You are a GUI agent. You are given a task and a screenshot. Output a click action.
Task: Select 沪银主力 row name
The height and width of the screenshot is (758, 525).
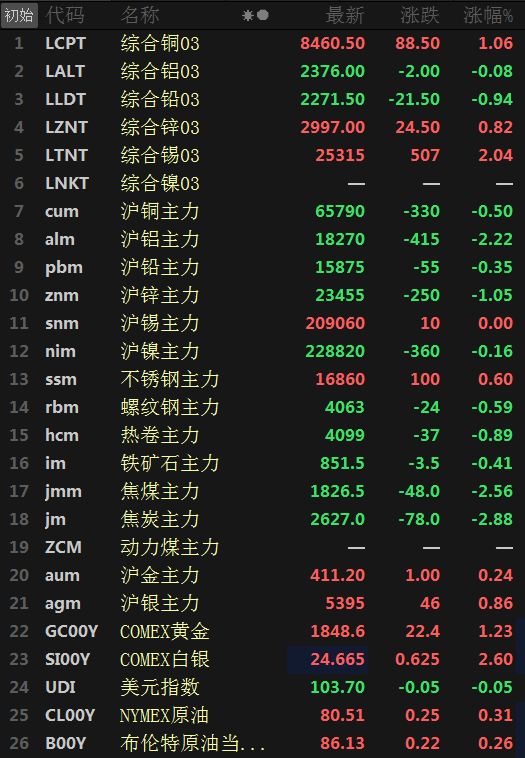click(160, 604)
